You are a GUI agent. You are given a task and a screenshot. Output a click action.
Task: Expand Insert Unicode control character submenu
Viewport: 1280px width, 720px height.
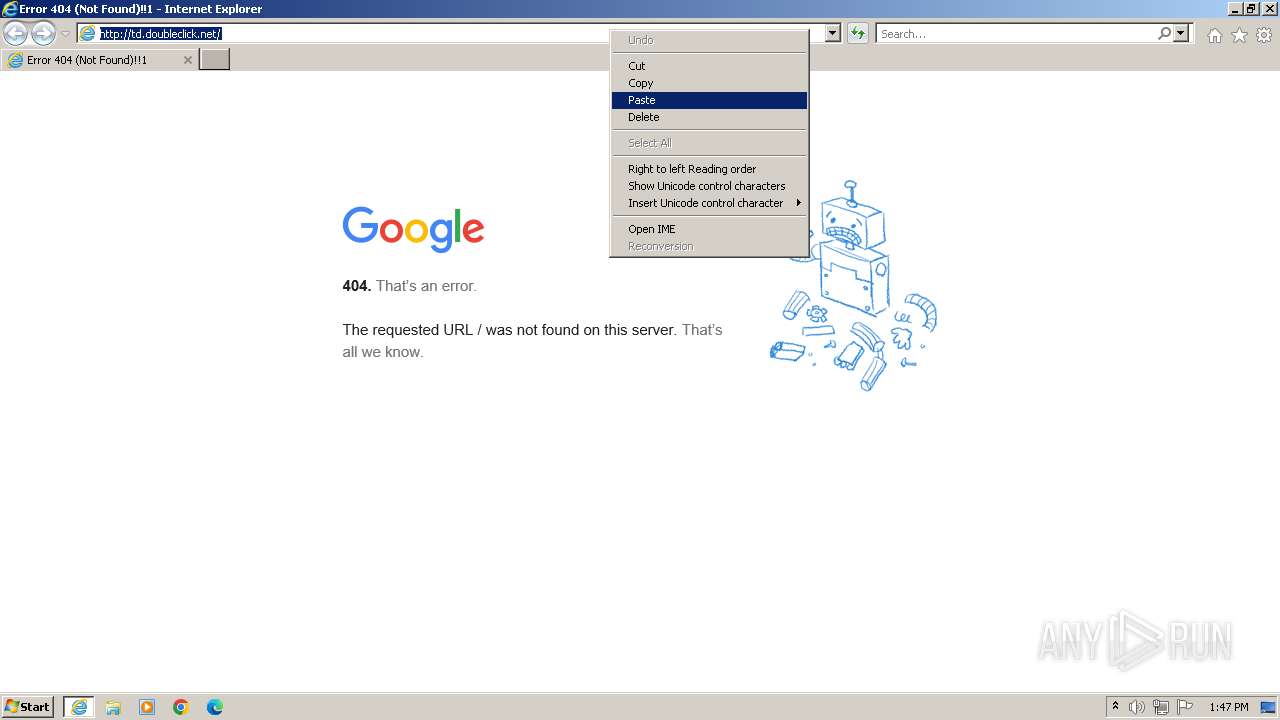pyautogui.click(x=709, y=203)
